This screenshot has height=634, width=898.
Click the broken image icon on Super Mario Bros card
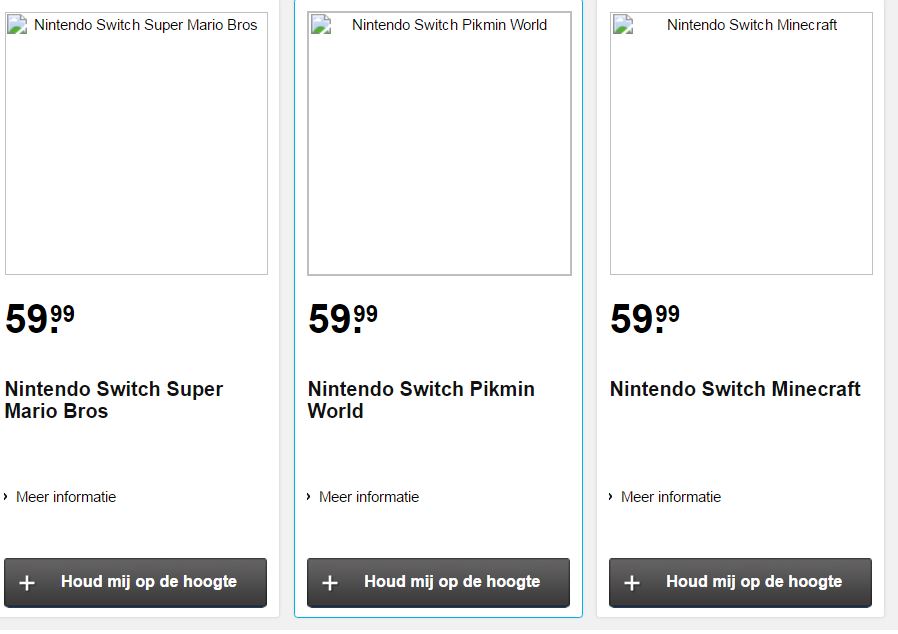pos(17,24)
